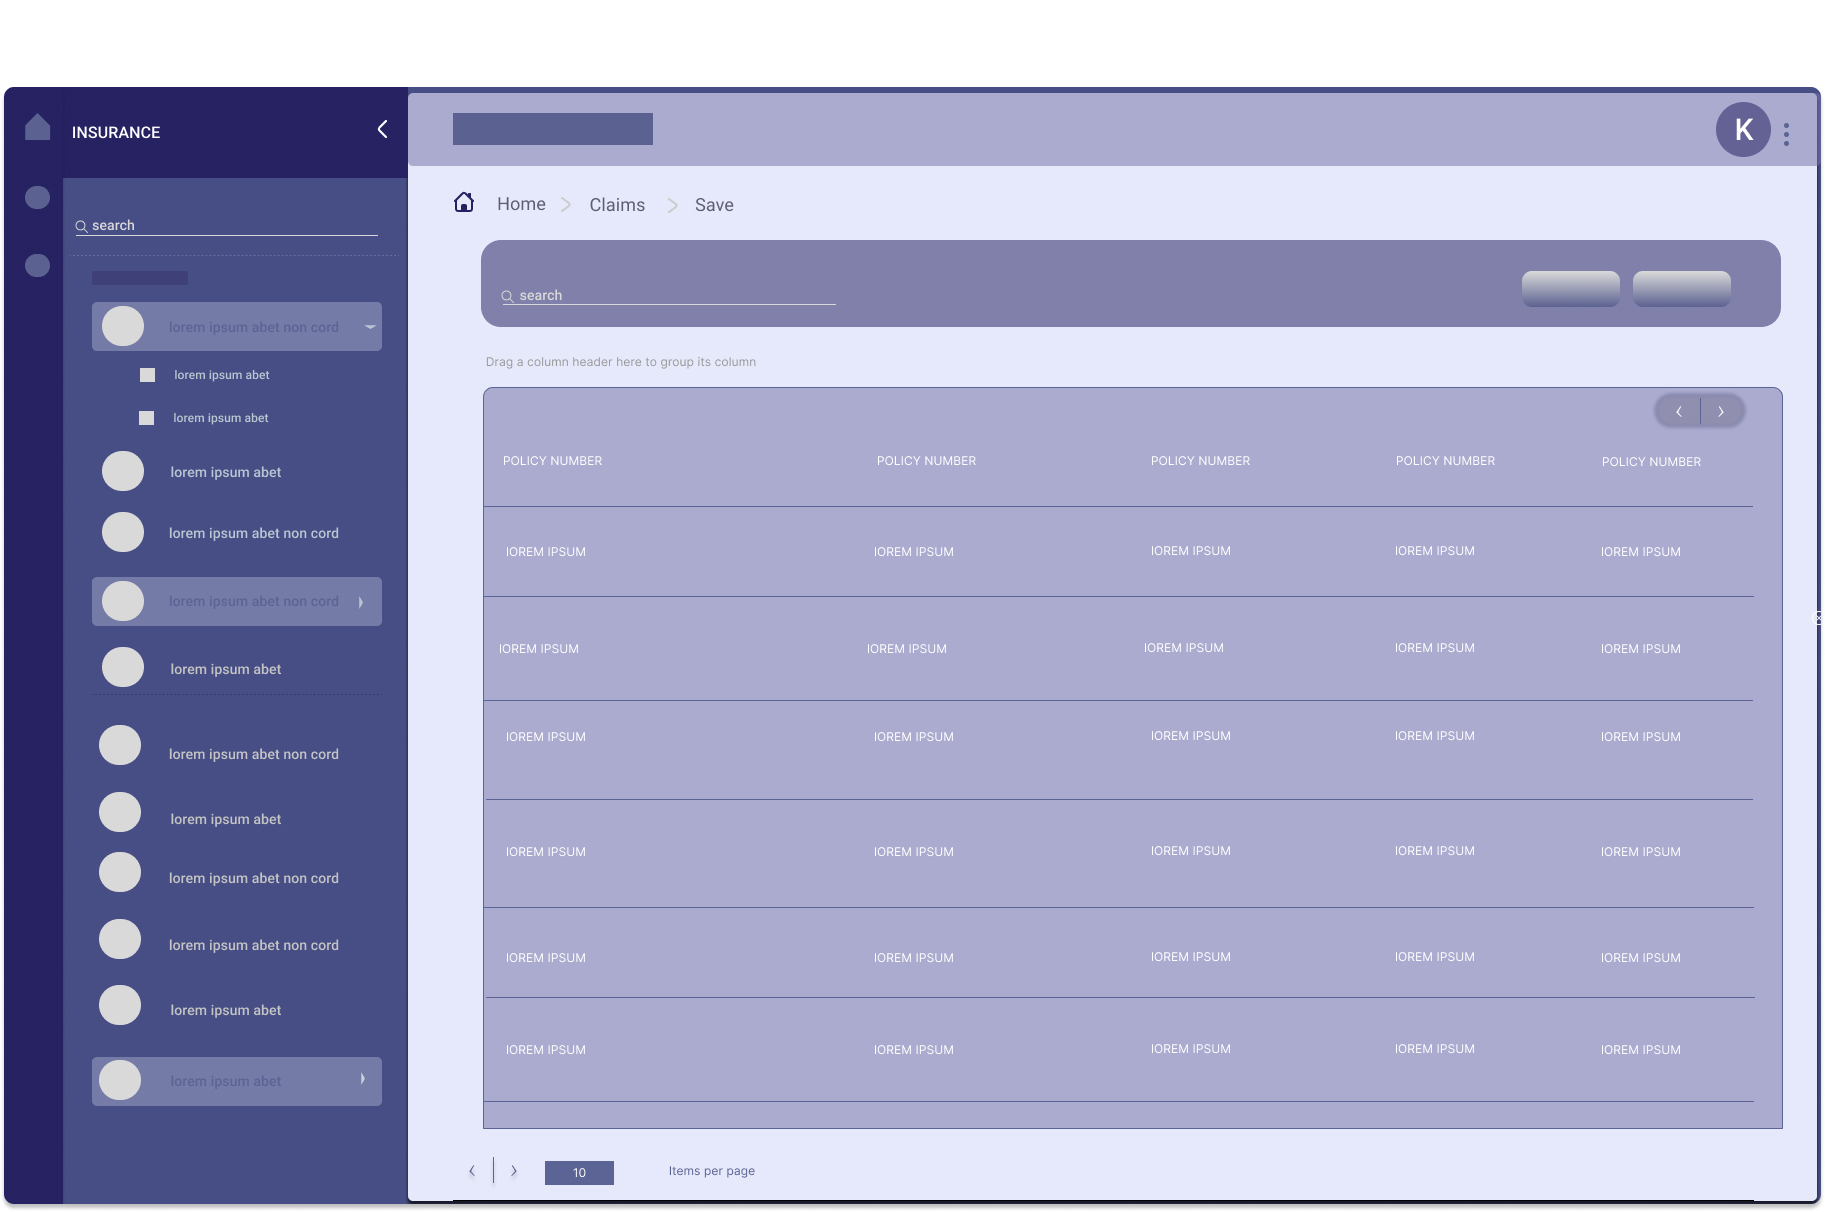Viewport: 1825px width, 1212px height.
Task: Click the magnifier icon in the table search bar
Action: point(507,296)
